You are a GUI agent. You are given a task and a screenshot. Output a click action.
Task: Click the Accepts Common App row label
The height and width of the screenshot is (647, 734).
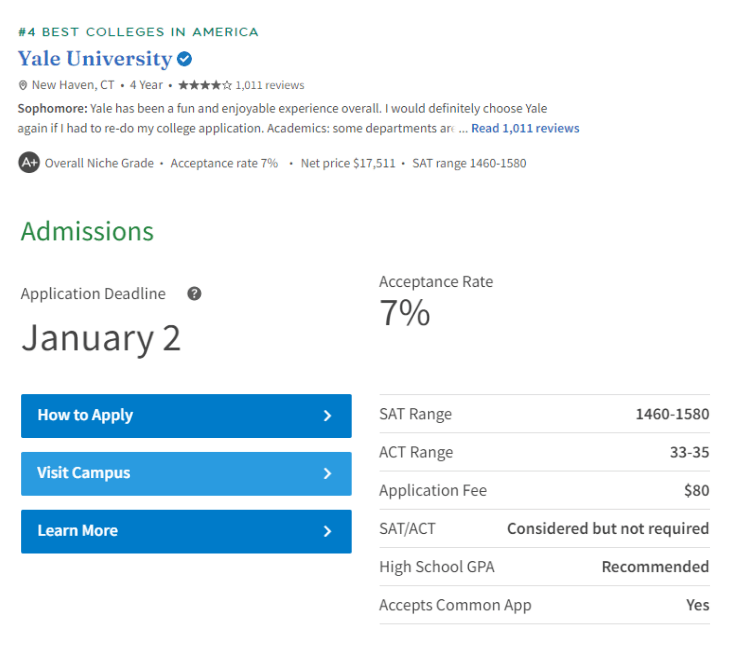[455, 605]
